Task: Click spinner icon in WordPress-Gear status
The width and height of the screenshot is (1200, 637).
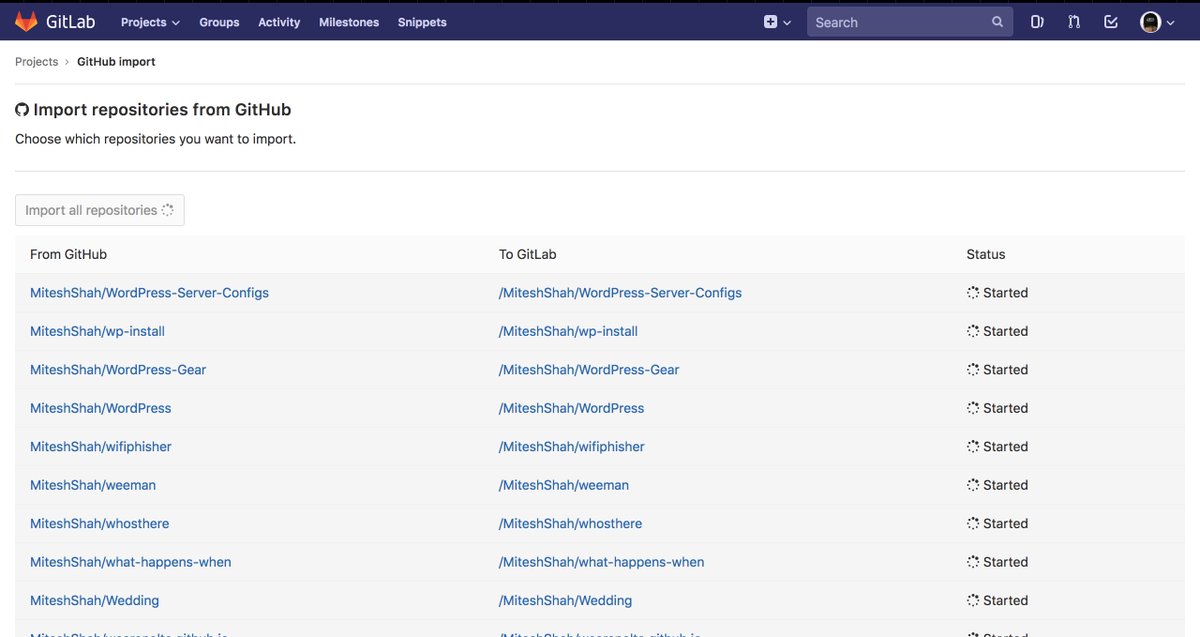Action: [973, 370]
